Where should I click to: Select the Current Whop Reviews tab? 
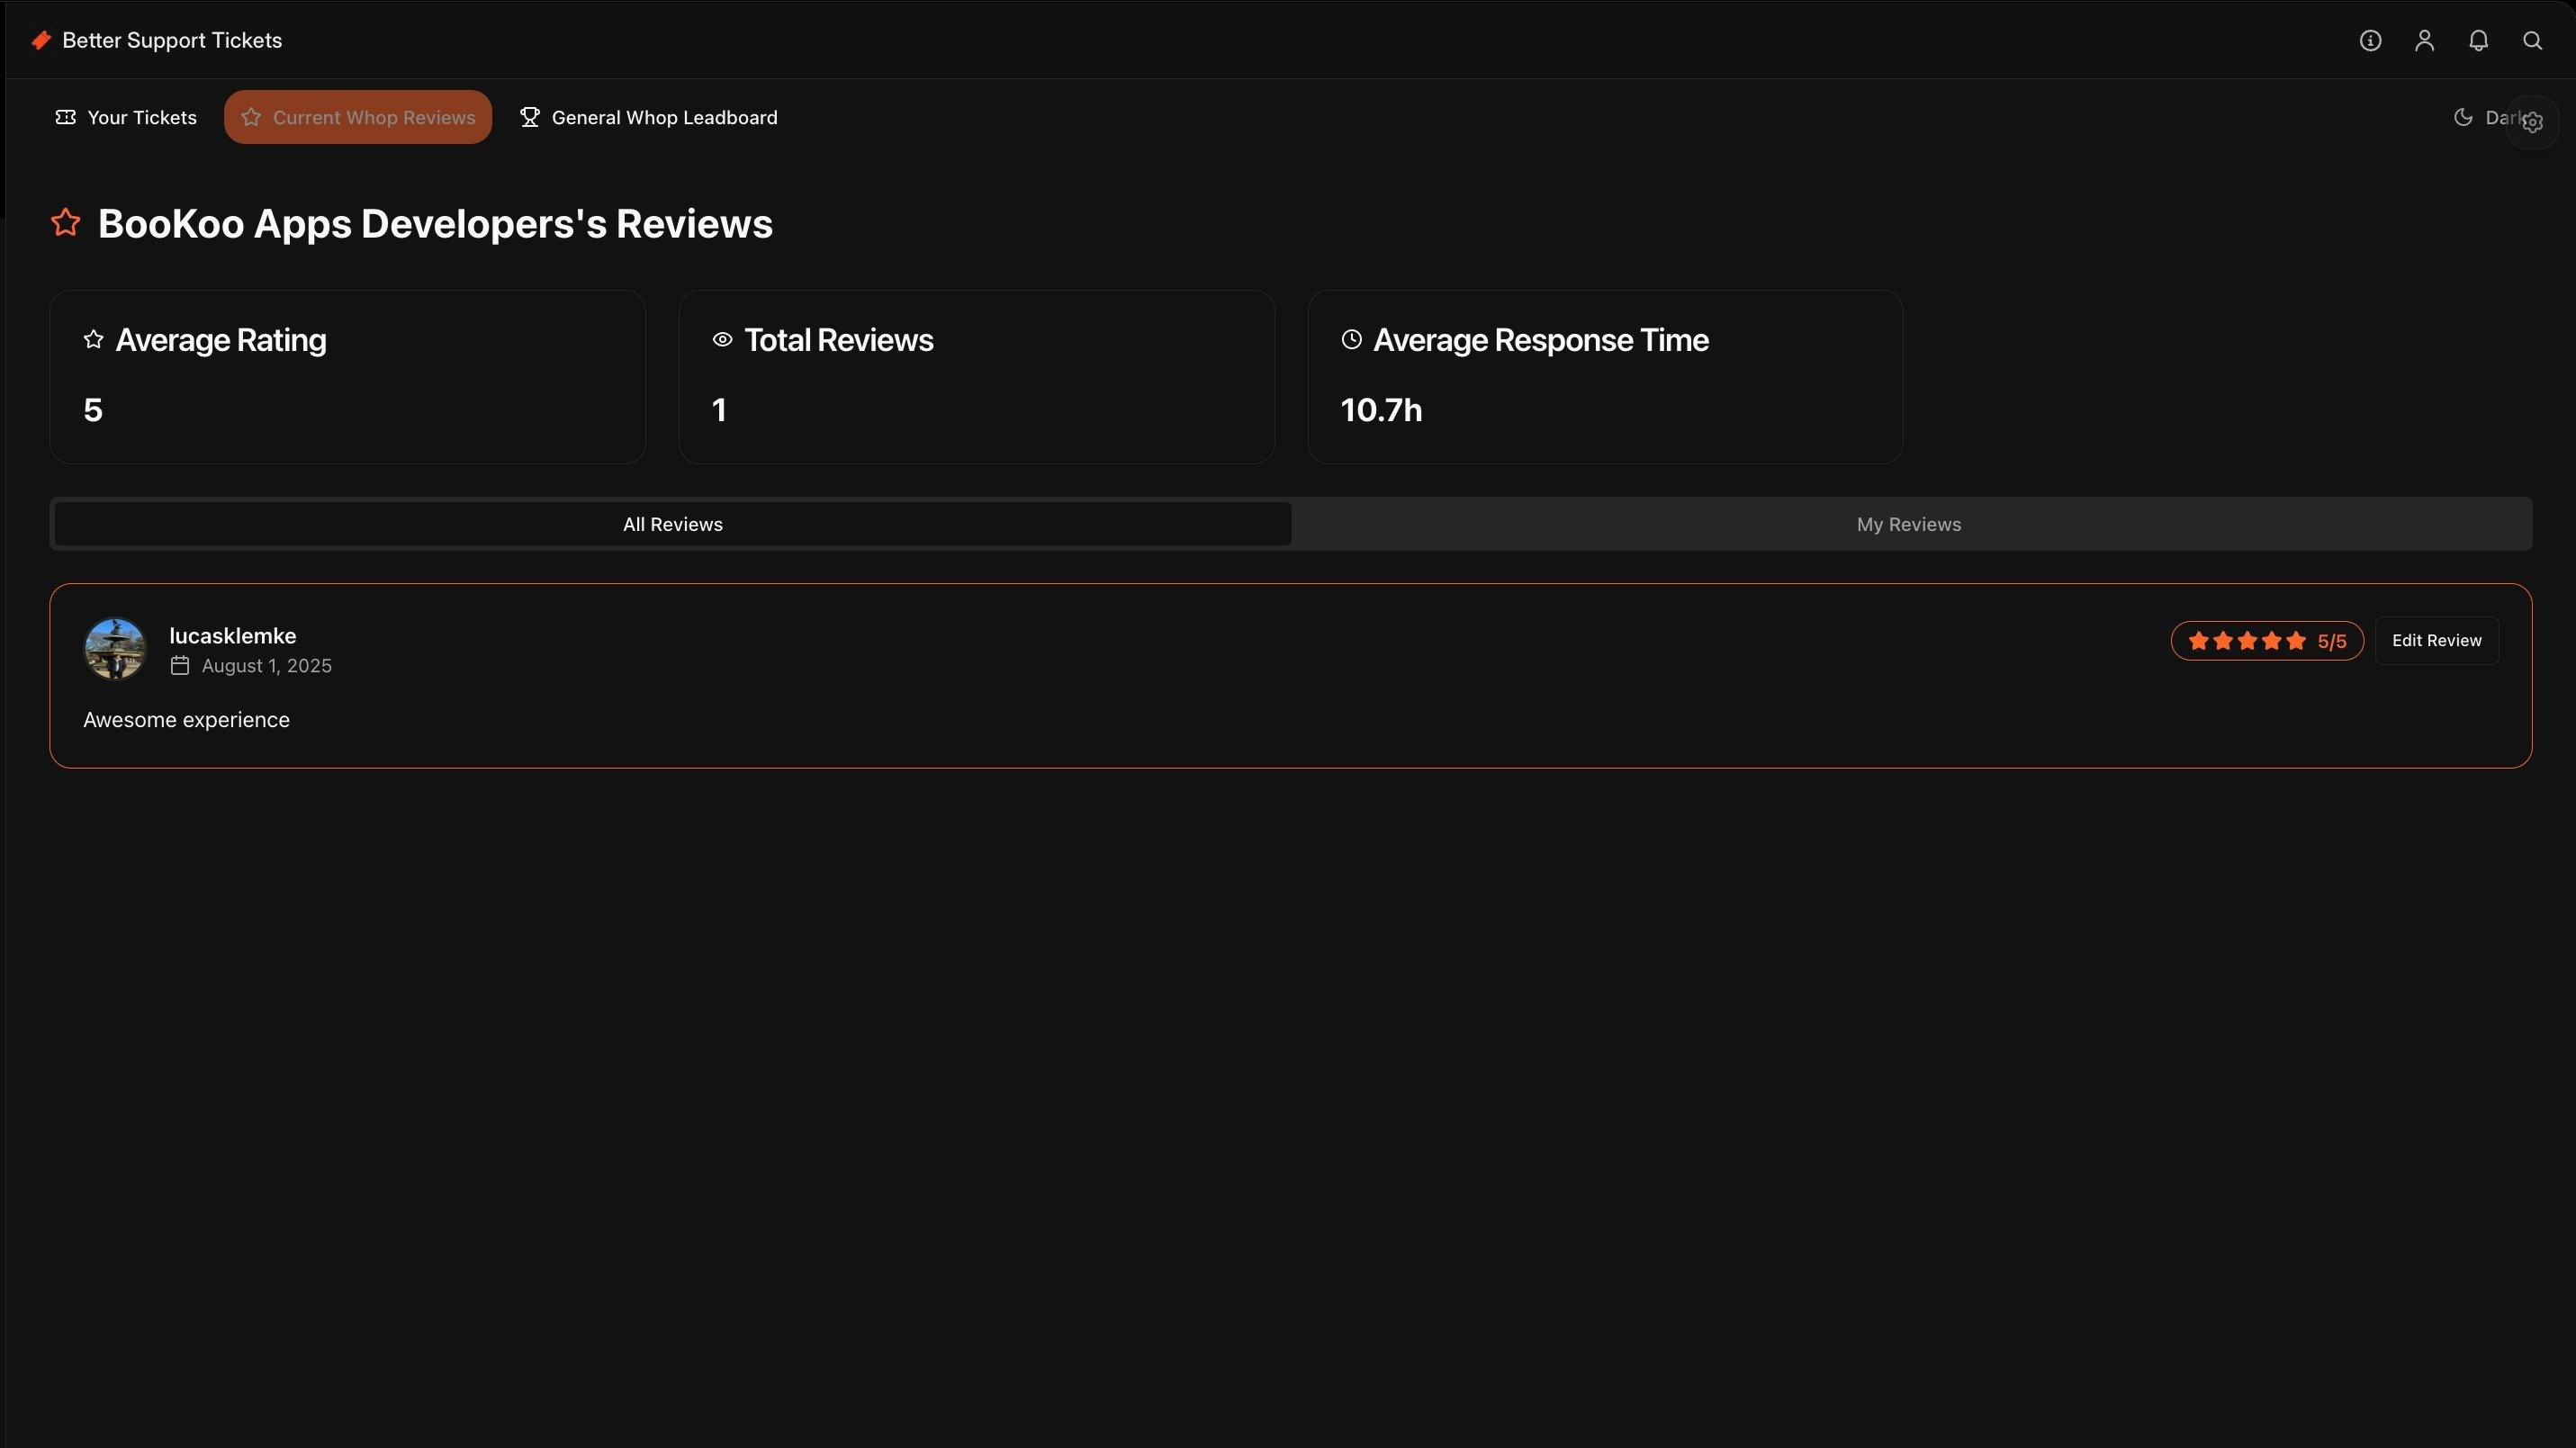(358, 117)
